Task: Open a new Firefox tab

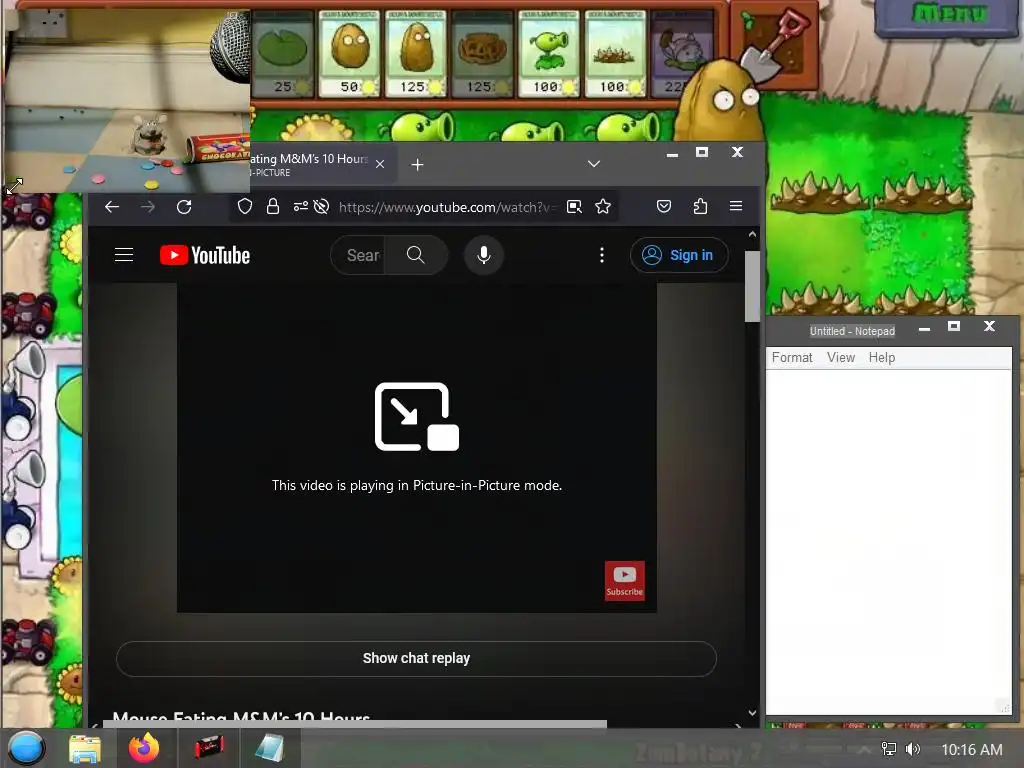Action: 417,165
